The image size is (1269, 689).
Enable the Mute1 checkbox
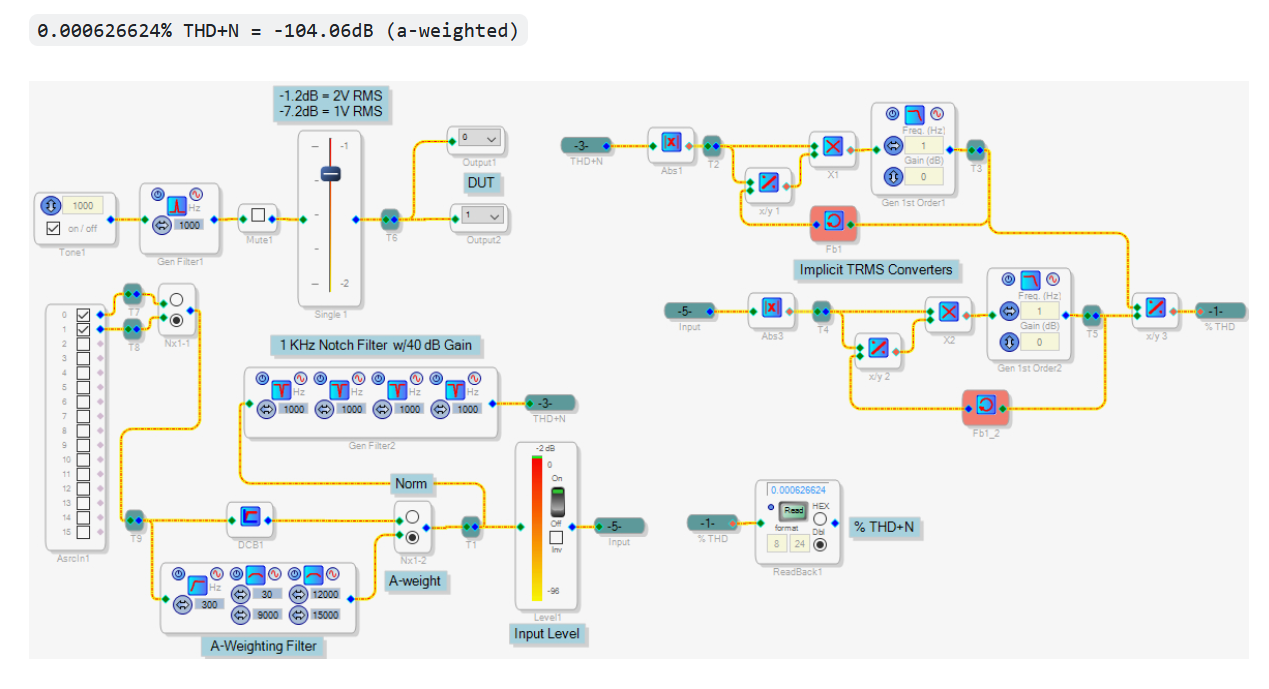tap(257, 214)
